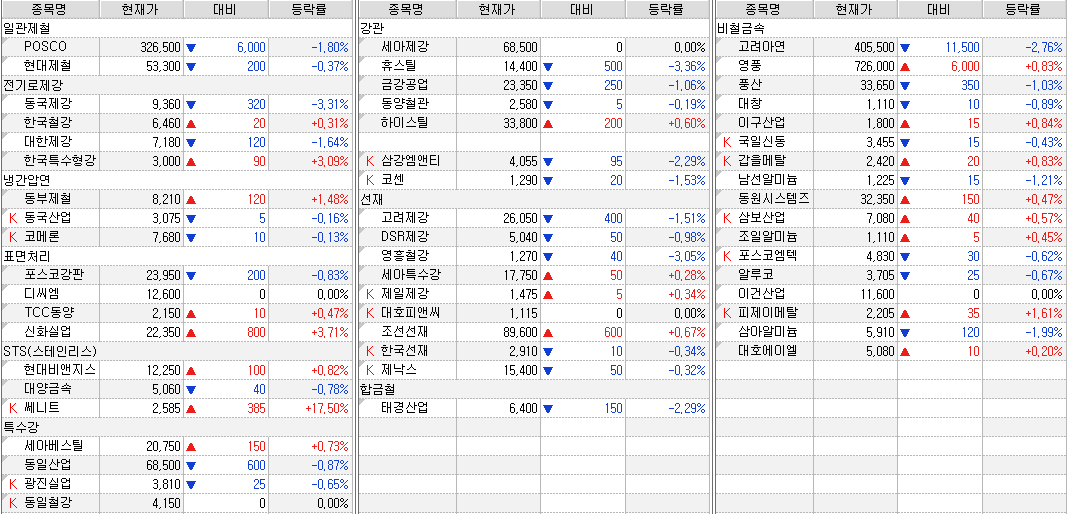Click the DSR제강 stock name
Screen dimensions: 1068x514
coord(405,238)
